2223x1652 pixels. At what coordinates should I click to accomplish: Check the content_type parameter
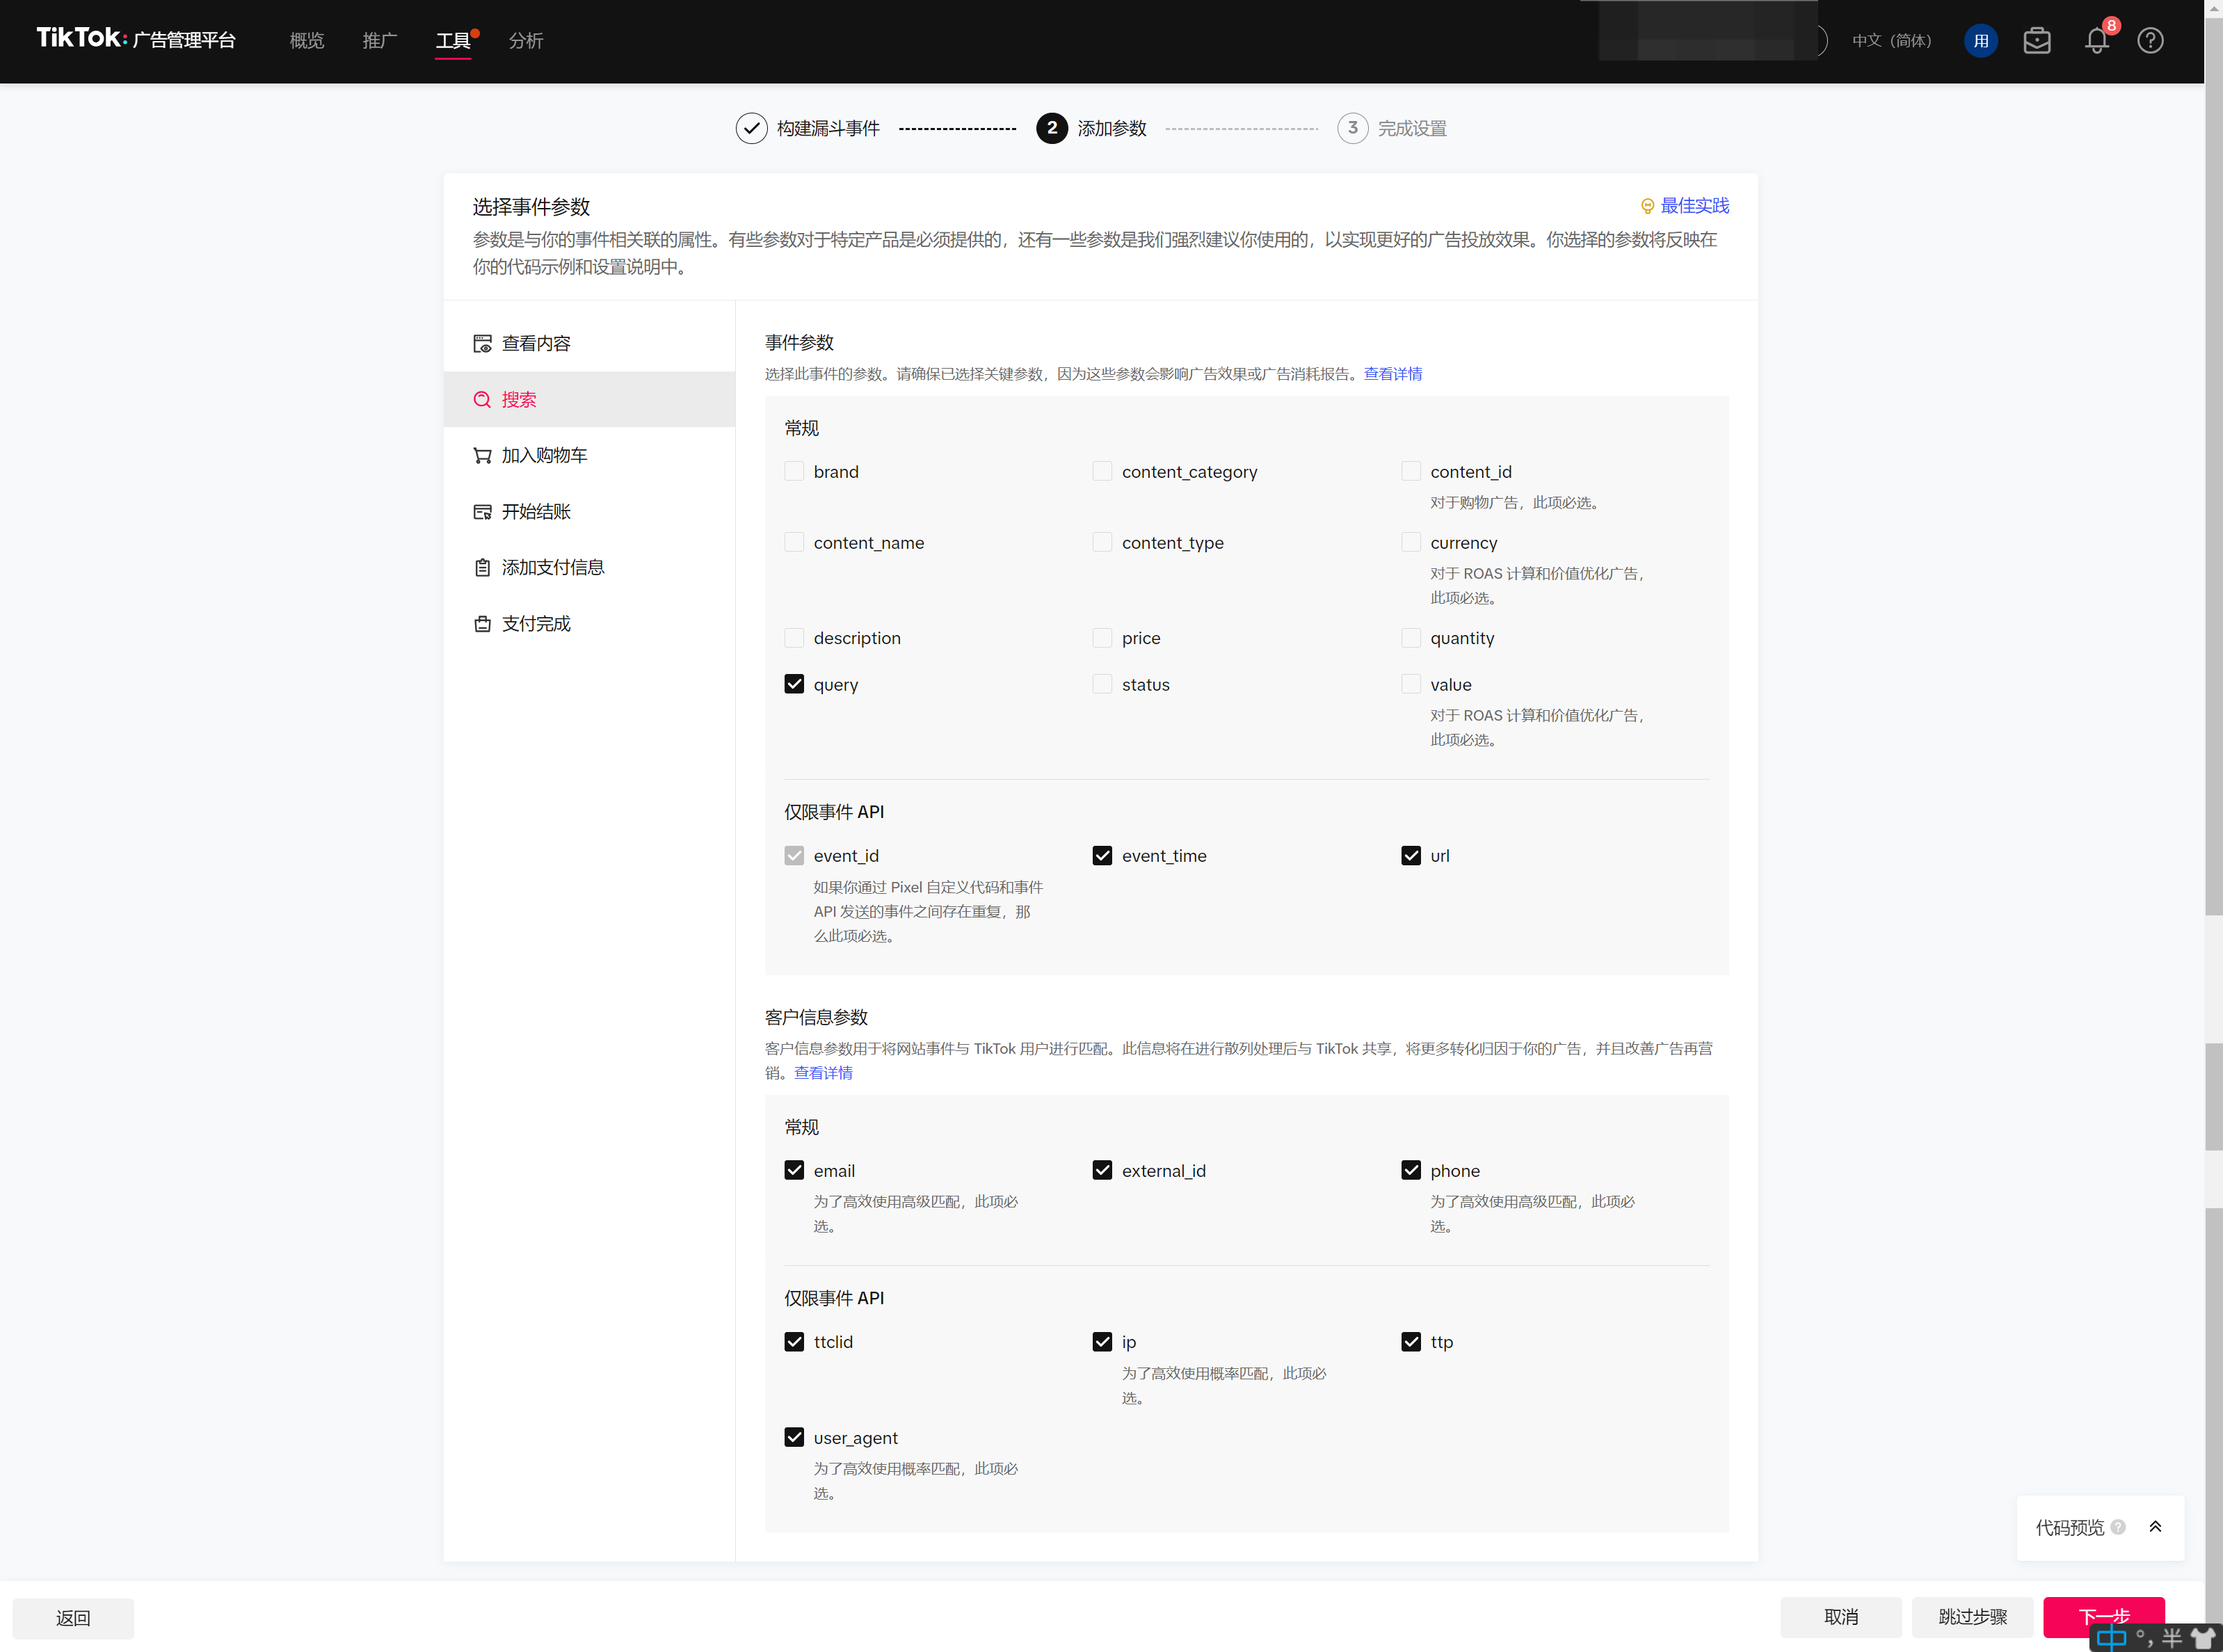pyautogui.click(x=1102, y=542)
